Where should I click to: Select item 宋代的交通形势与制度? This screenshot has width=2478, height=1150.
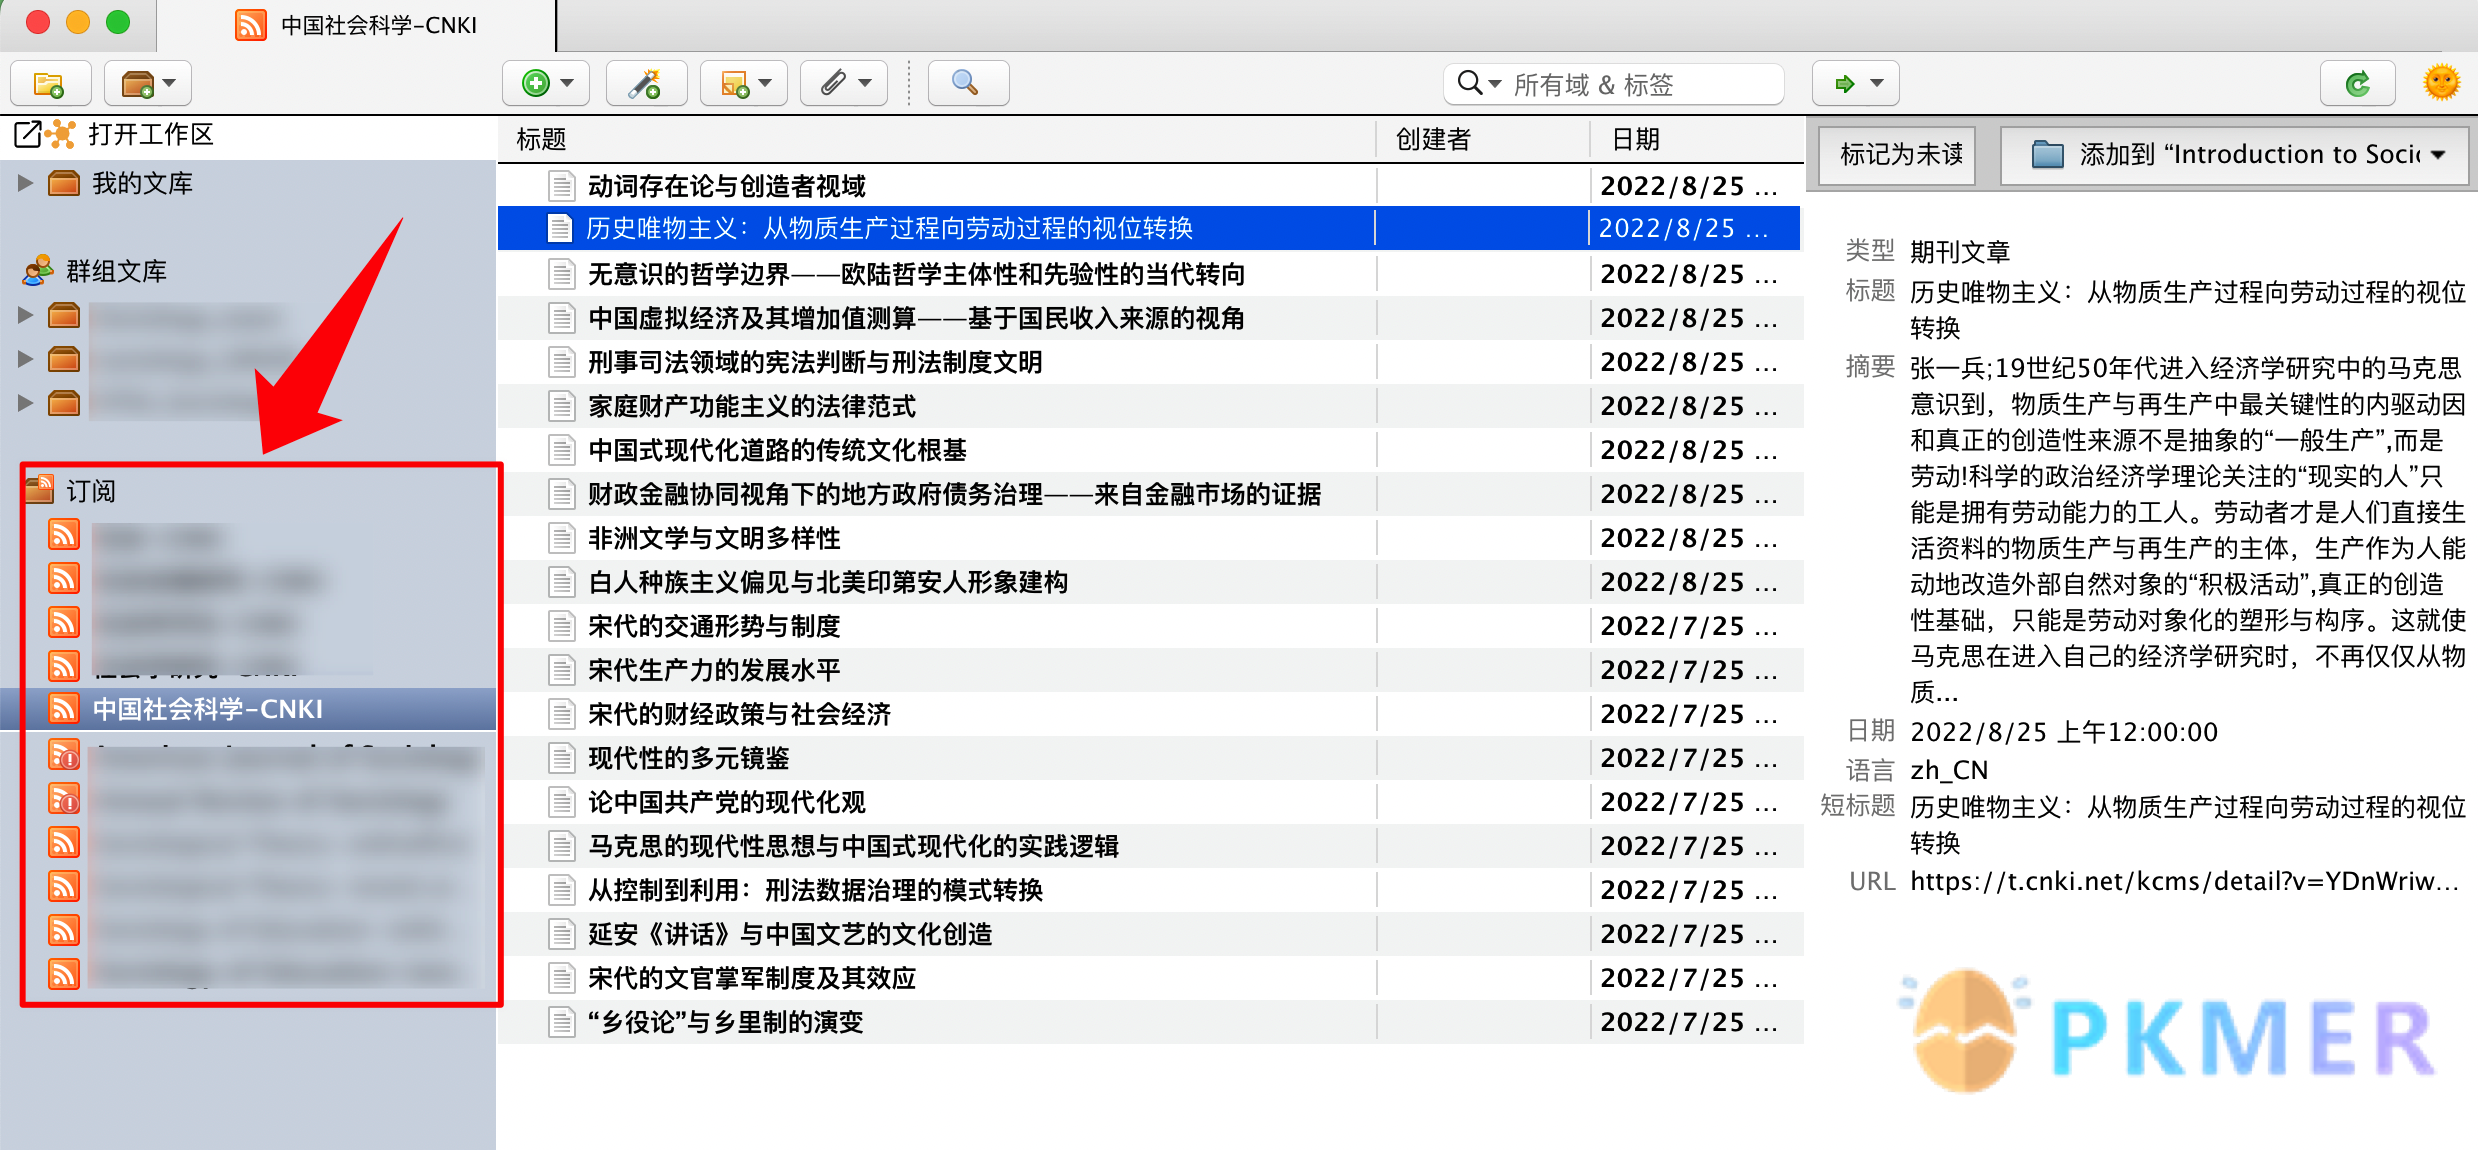pos(1150,626)
